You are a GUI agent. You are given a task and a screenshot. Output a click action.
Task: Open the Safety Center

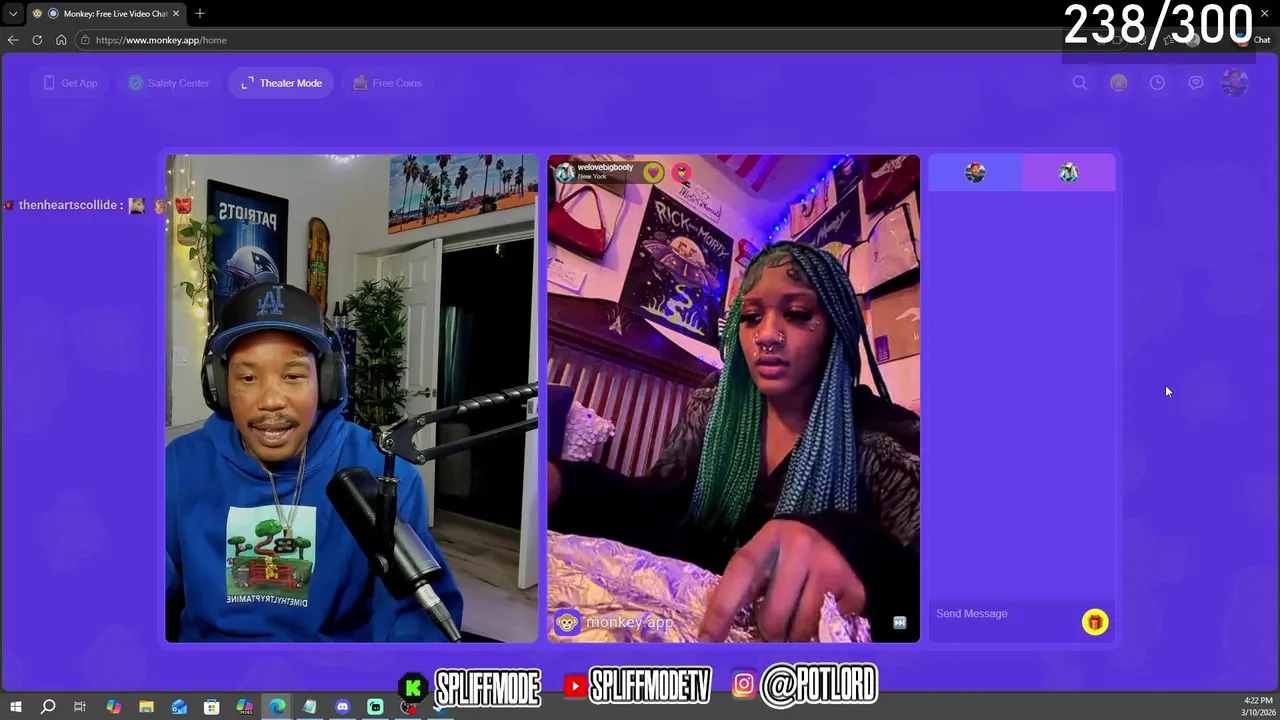pos(169,83)
